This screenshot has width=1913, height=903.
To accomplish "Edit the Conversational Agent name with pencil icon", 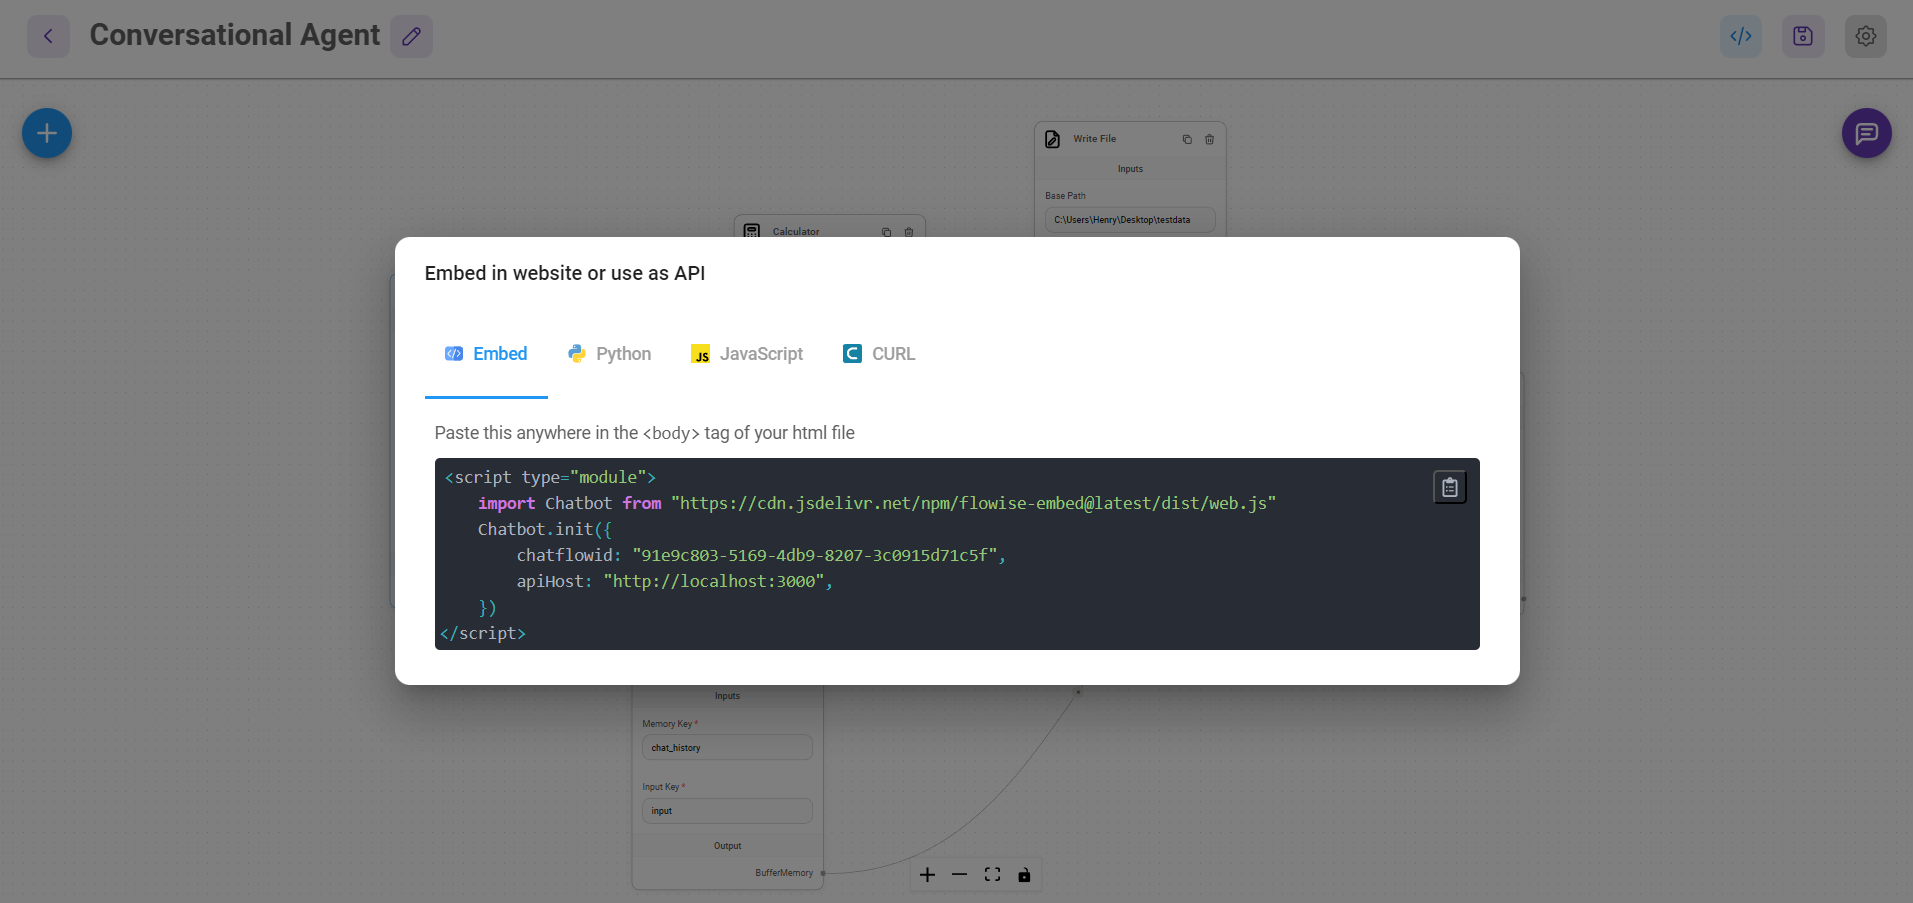I will click(411, 37).
